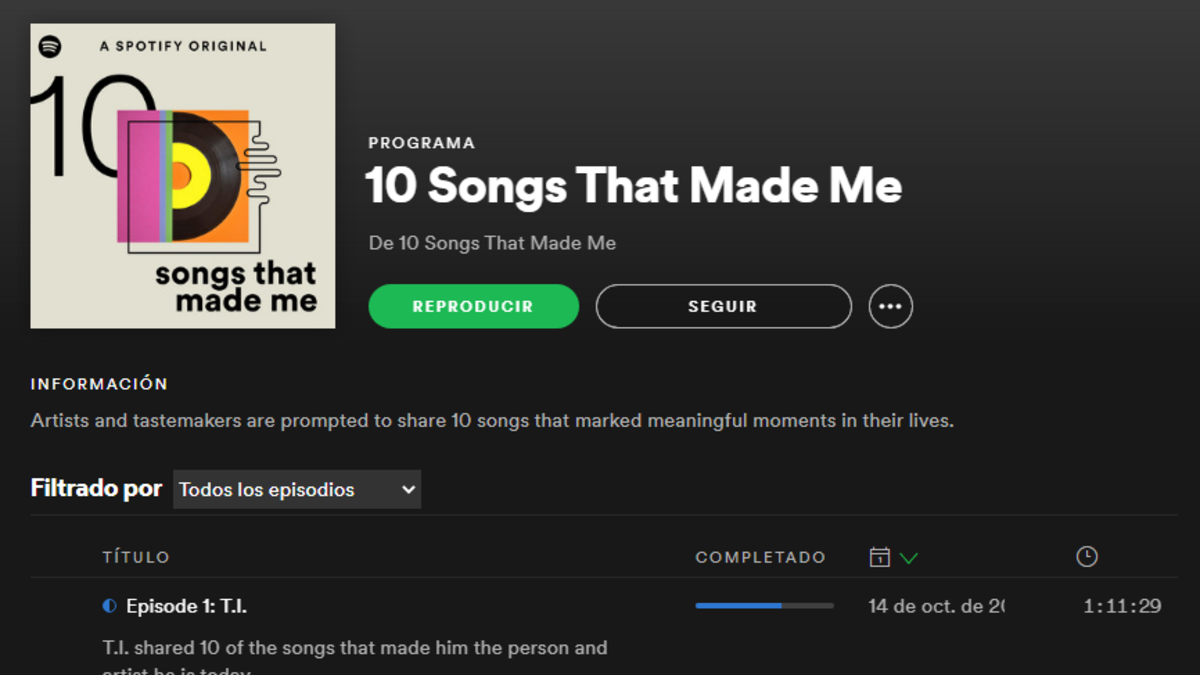Image resolution: width=1200 pixels, height=675 pixels.
Task: Click the episode date '14 de oct.'
Action: coord(935,606)
